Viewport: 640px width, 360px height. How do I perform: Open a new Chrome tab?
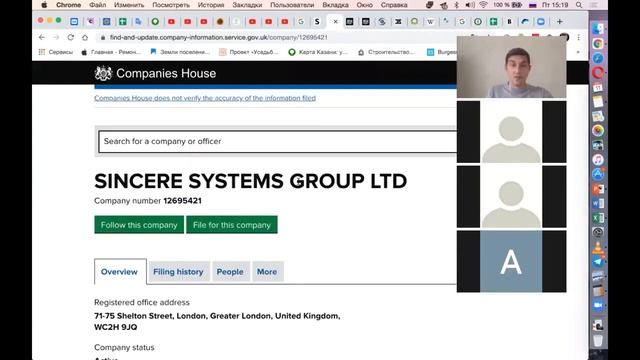(560, 21)
